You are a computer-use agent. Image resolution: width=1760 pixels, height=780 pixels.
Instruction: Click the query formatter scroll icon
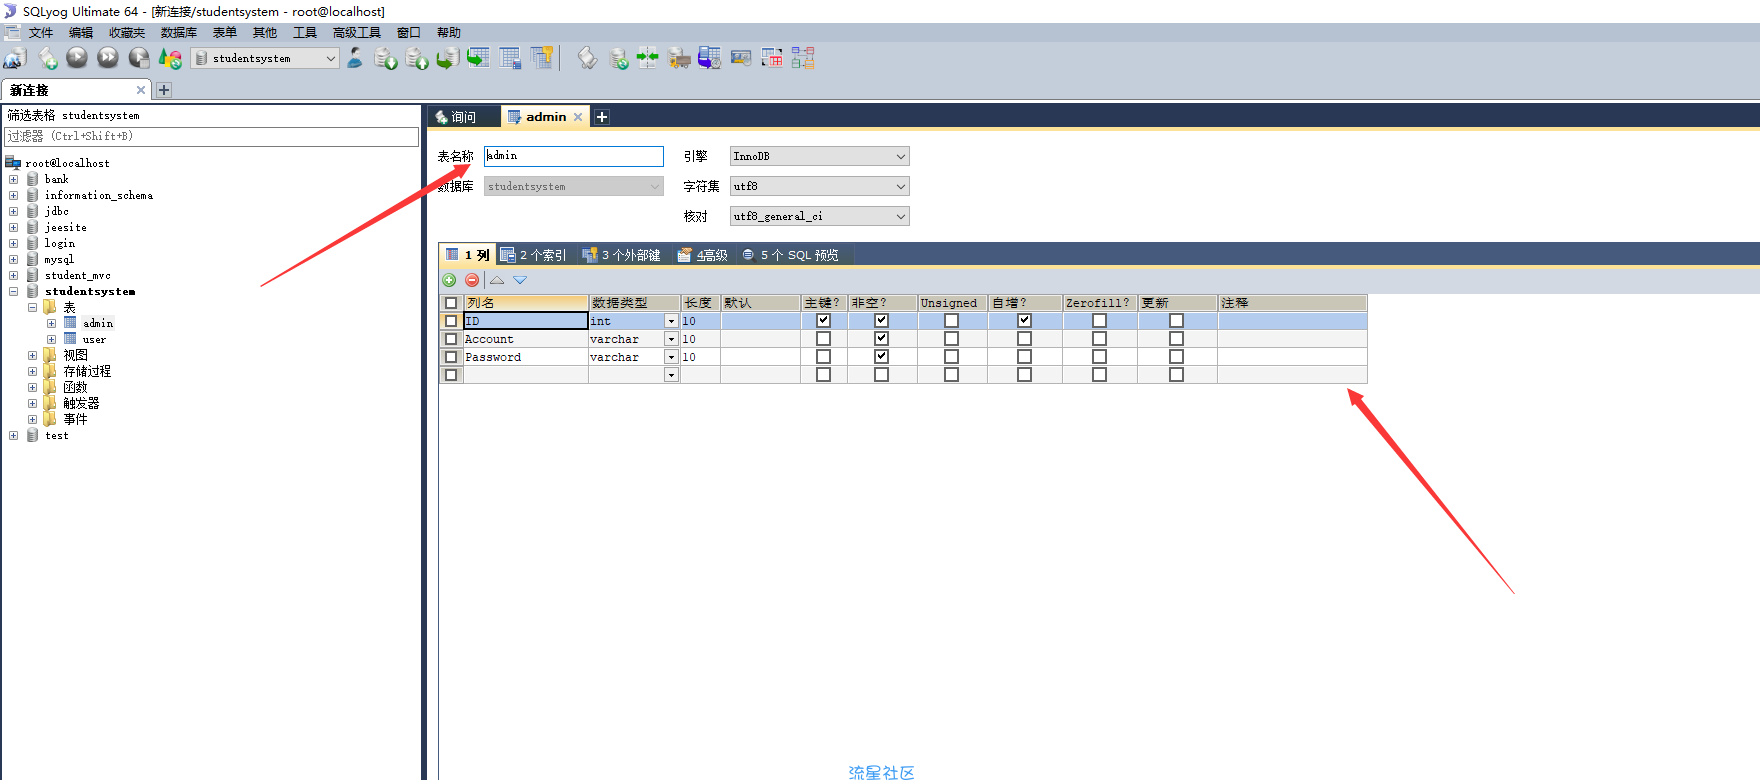[587, 58]
